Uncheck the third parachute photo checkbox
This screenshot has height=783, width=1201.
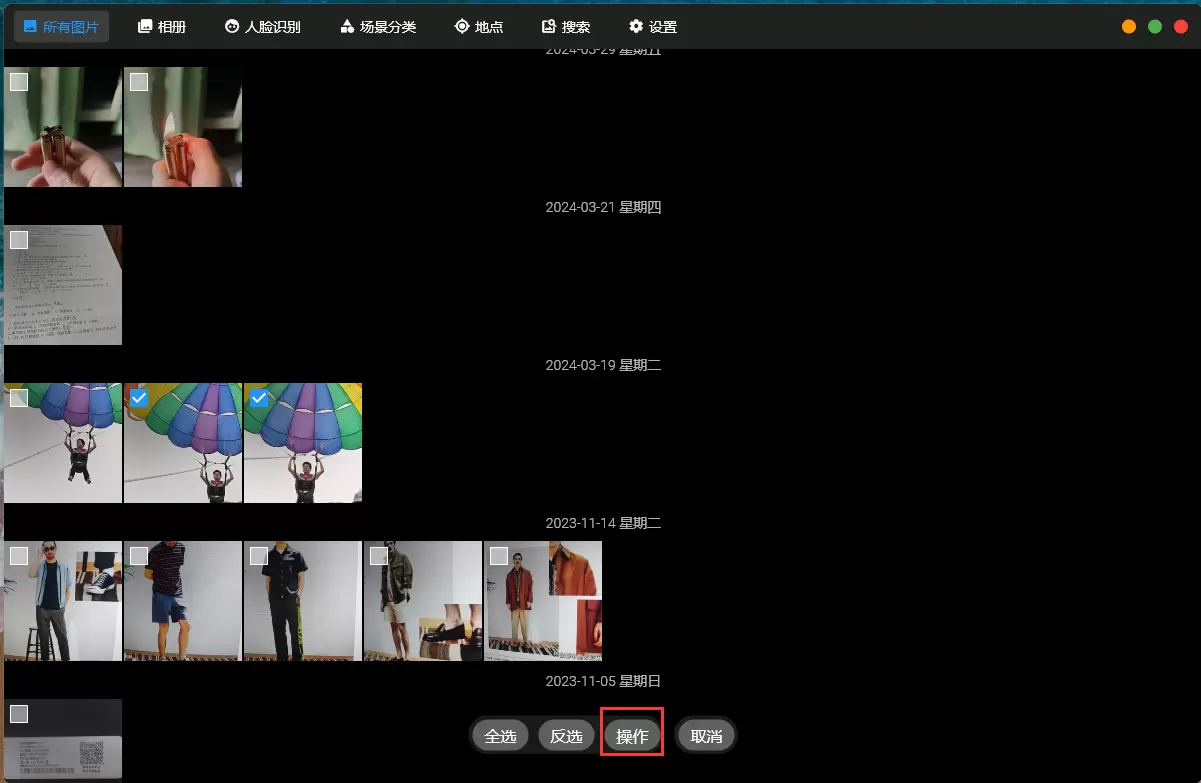259,398
